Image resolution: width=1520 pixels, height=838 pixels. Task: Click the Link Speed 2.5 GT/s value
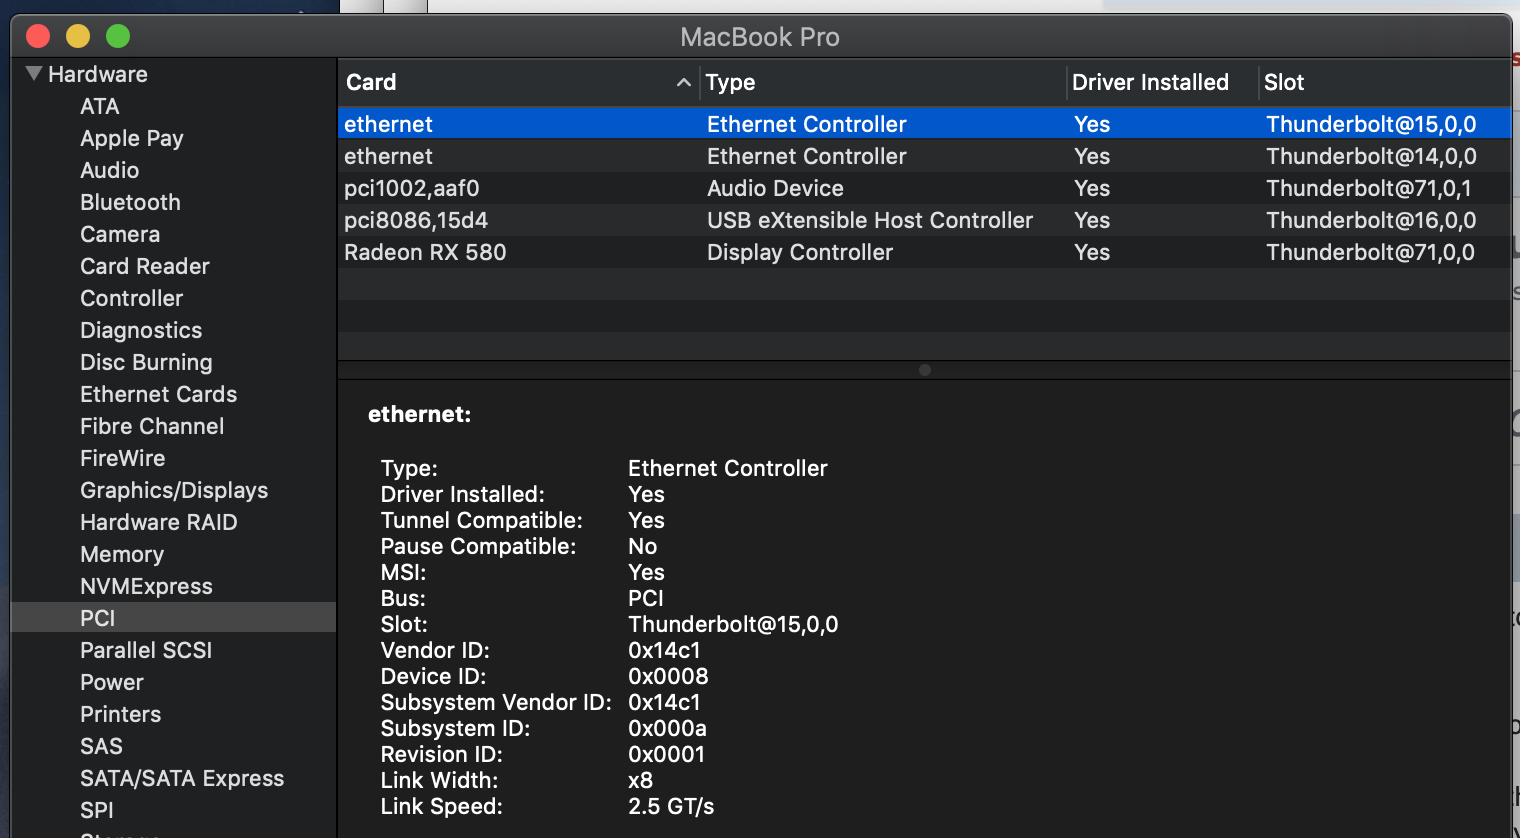pos(671,806)
